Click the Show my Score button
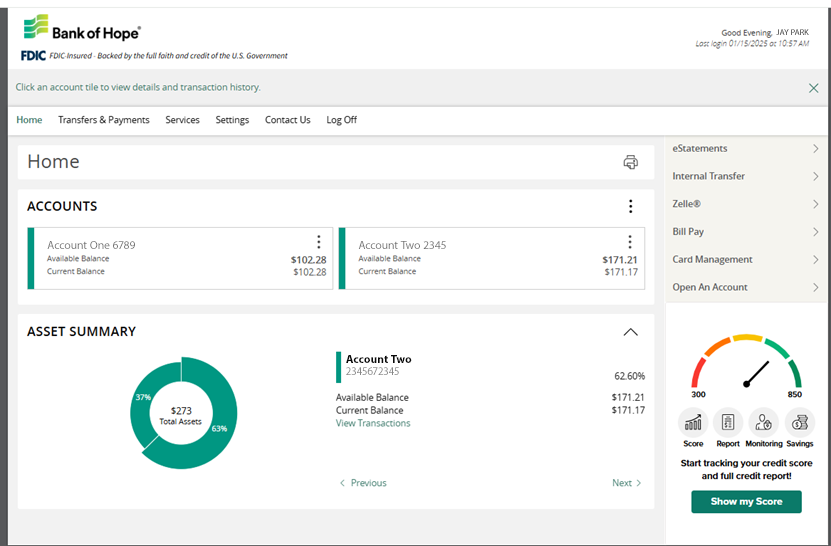 746,502
